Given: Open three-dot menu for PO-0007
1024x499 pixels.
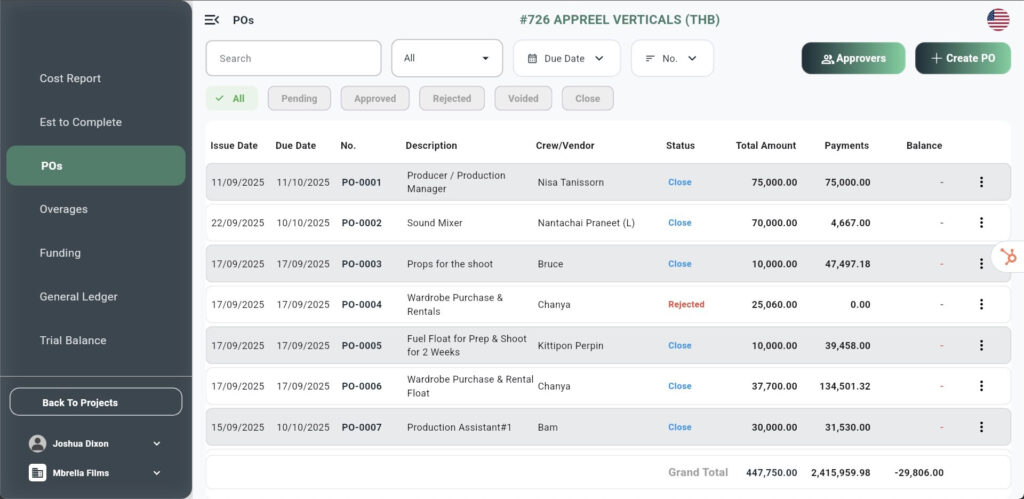Looking at the screenshot, I should [981, 427].
